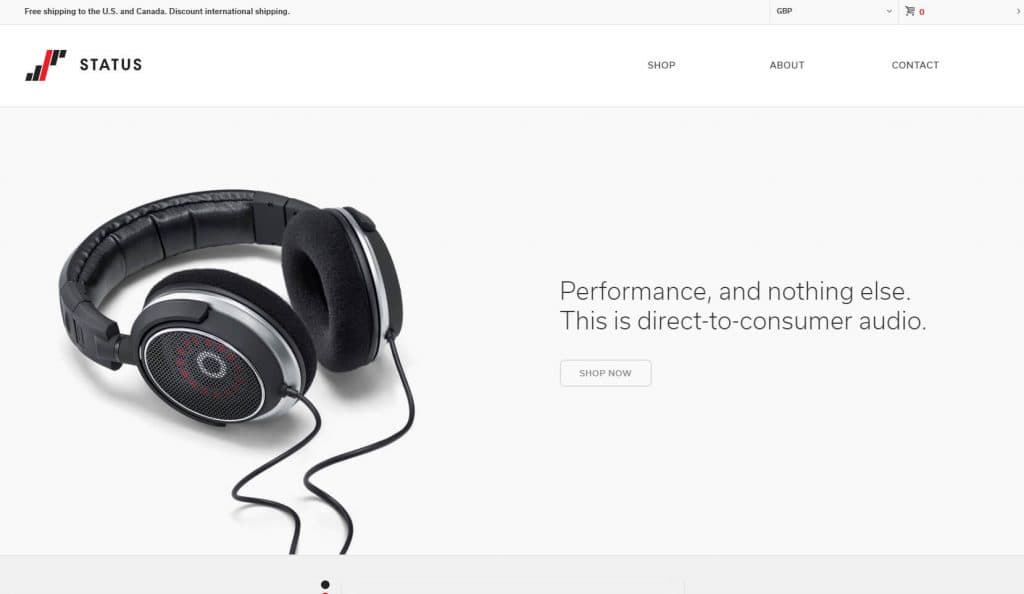The height and width of the screenshot is (594, 1024).
Task: Go to the ABOUT page
Action: click(787, 65)
